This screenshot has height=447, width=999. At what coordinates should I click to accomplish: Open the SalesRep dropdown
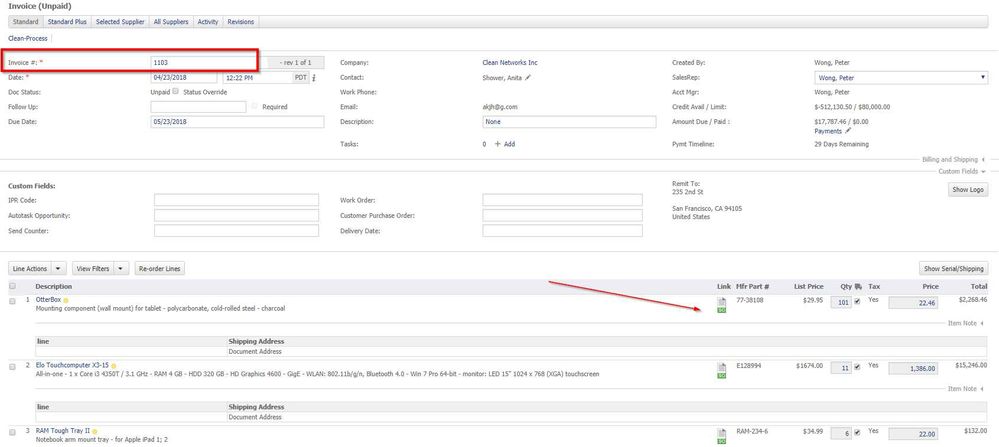pyautogui.click(x=901, y=77)
